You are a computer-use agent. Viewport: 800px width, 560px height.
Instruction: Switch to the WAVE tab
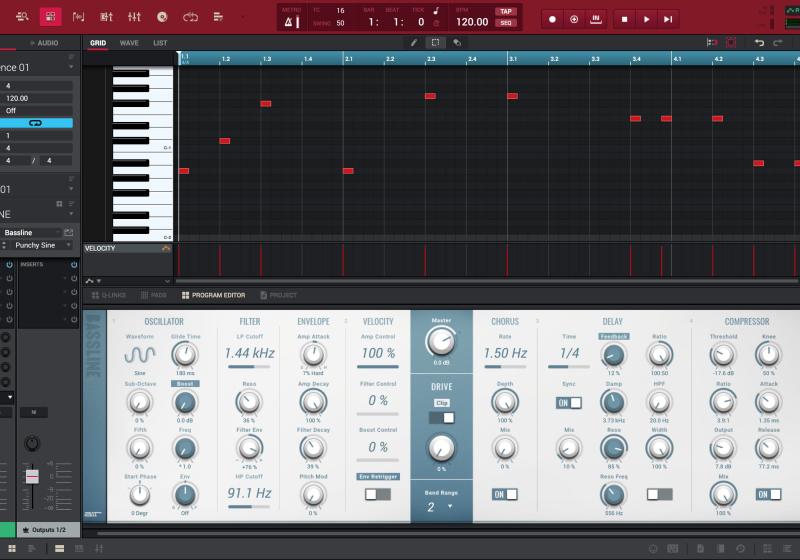(x=129, y=43)
